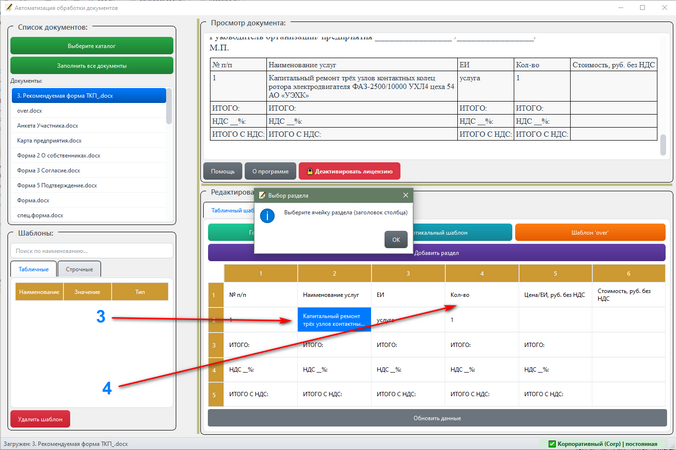Click the 'Кол-во' cell in the edit table
This screenshot has width=676, height=450.
(482, 295)
